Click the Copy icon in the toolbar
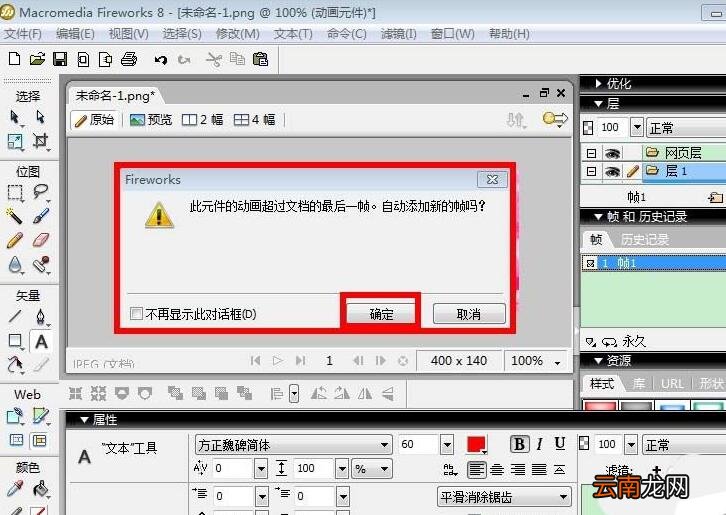 pyautogui.click(x=238, y=59)
